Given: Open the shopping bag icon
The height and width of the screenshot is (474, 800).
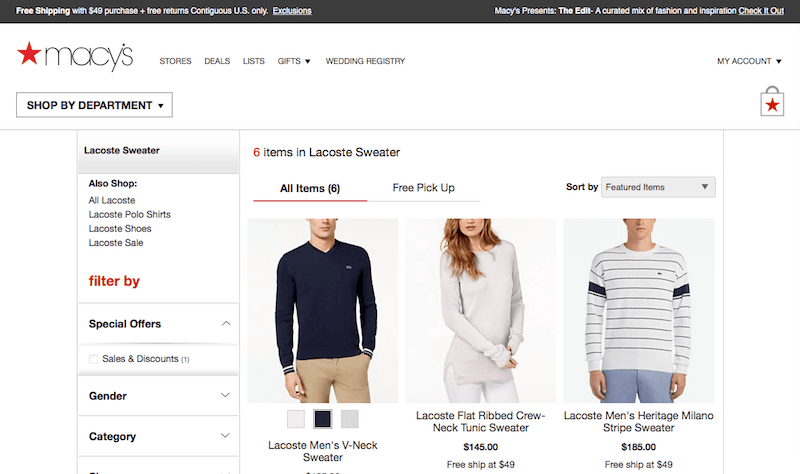Looking at the screenshot, I should [772, 102].
